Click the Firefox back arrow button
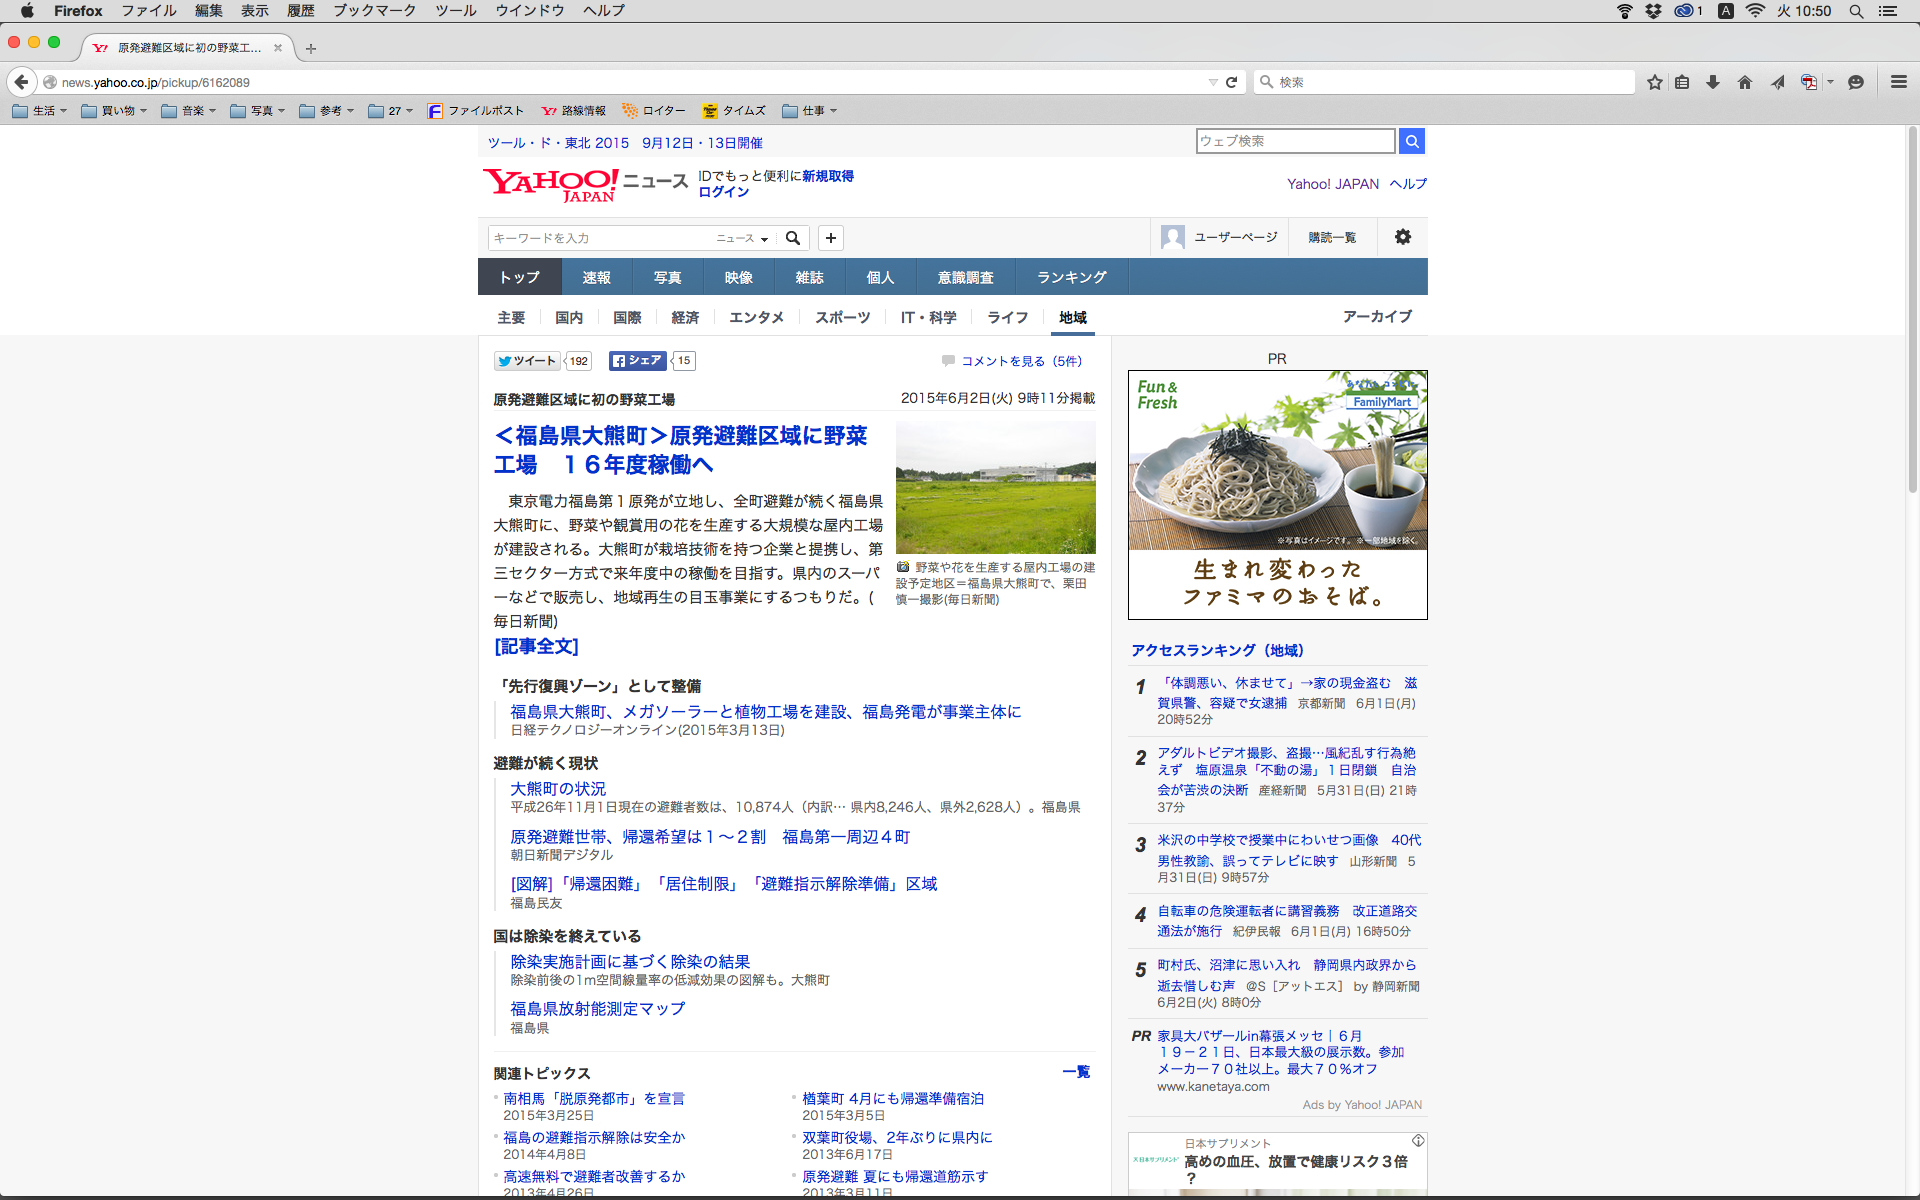Image resolution: width=1920 pixels, height=1200 pixels. click(21, 82)
